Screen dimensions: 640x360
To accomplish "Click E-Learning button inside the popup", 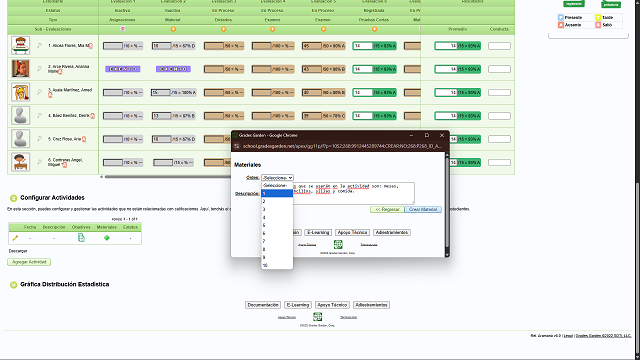I will coord(318,232).
